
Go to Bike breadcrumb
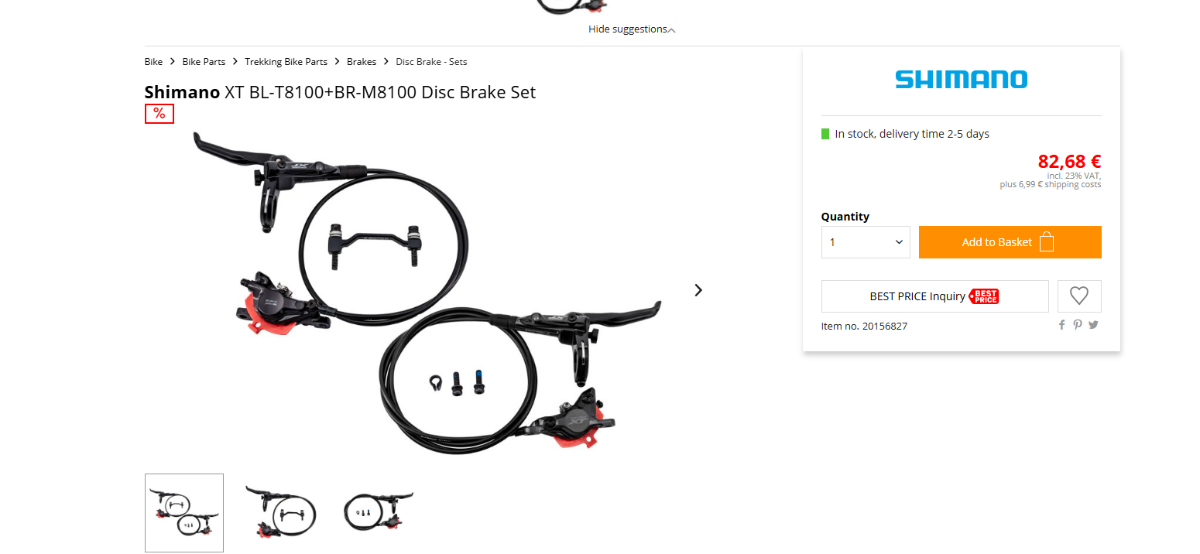point(153,62)
